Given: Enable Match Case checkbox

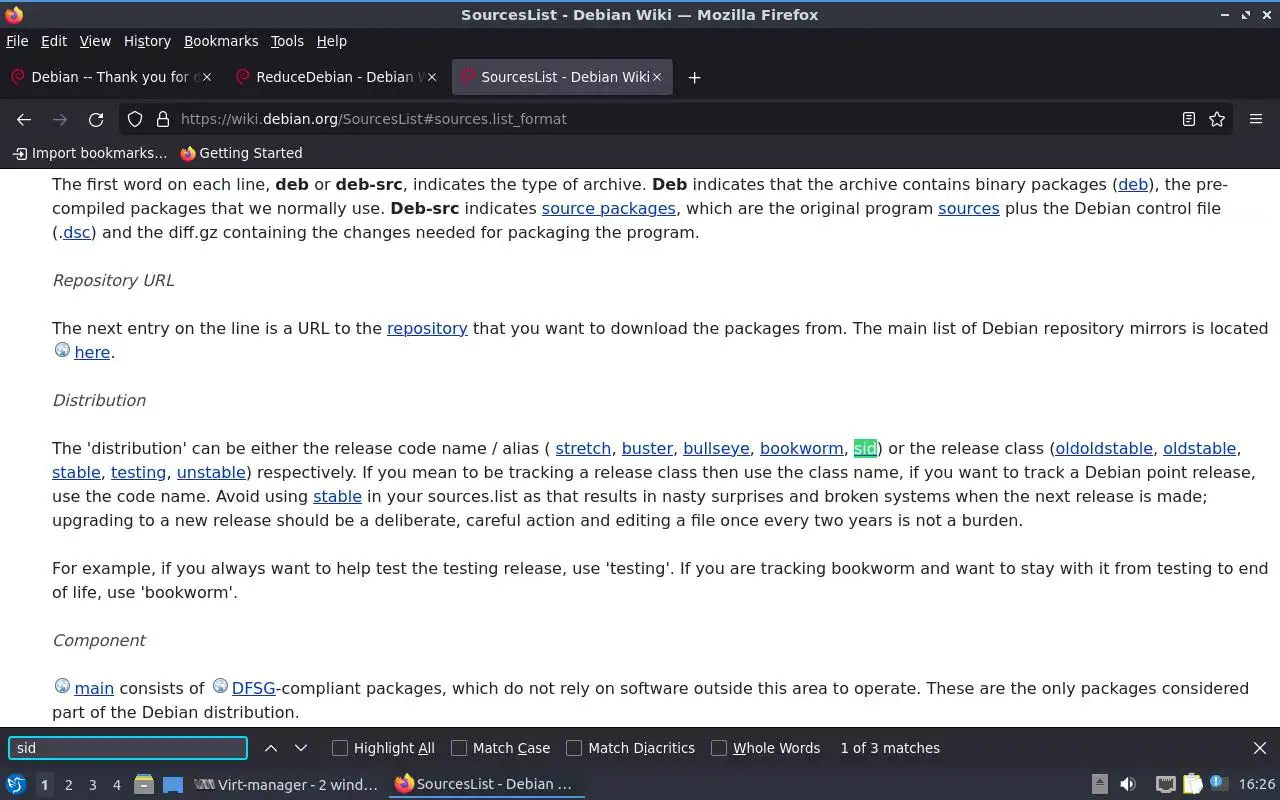Looking at the screenshot, I should click(x=459, y=748).
